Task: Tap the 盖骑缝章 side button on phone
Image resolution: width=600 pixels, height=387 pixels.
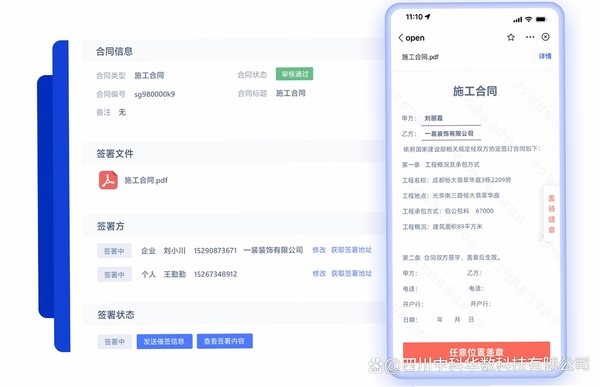Action: click(551, 214)
